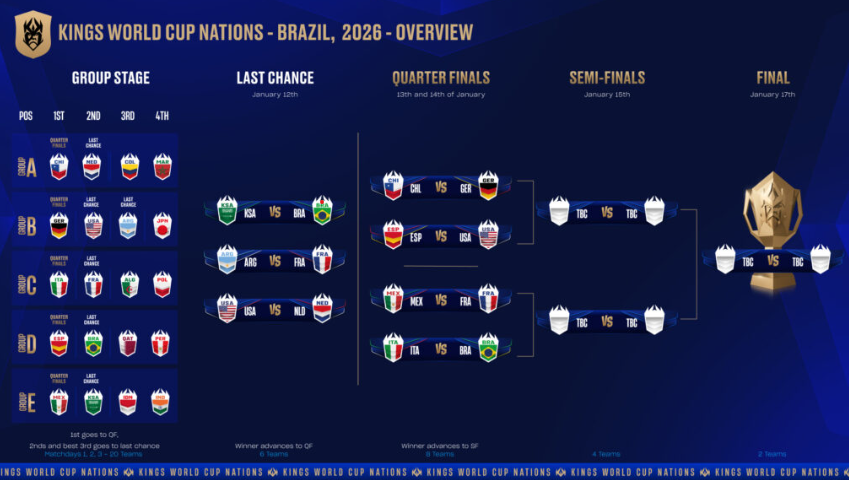Open the ESP vs USA quarter final
The width and height of the screenshot is (849, 480).
coord(441,238)
